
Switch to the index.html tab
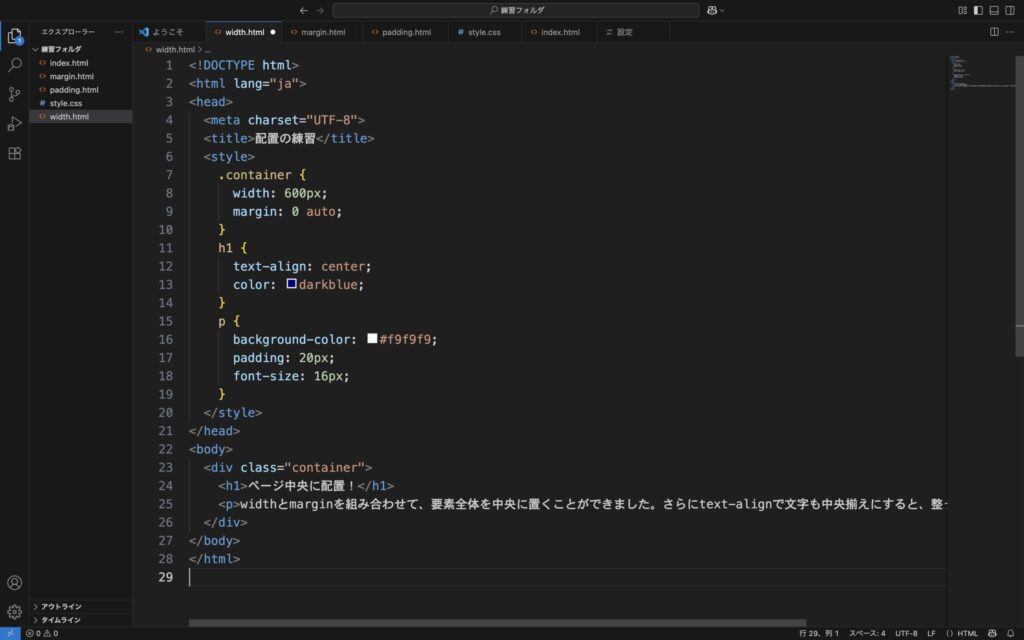click(x=560, y=32)
